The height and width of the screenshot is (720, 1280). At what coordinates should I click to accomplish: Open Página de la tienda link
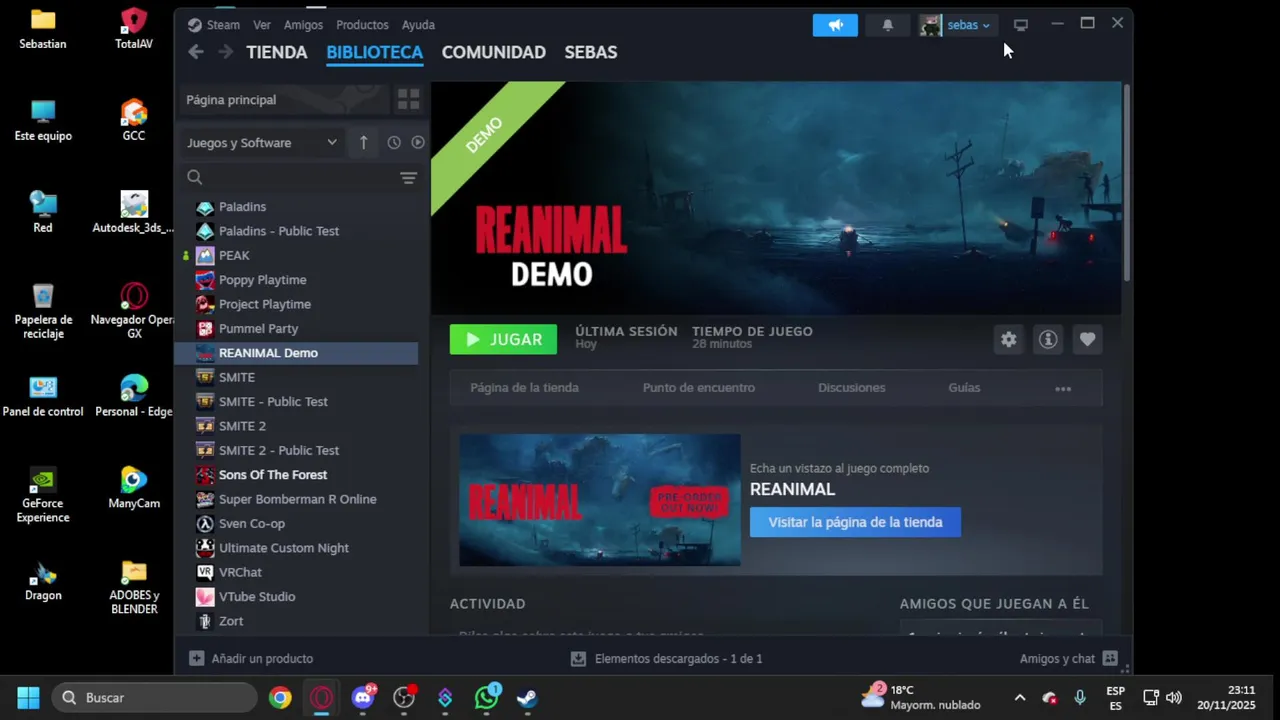[x=524, y=388]
